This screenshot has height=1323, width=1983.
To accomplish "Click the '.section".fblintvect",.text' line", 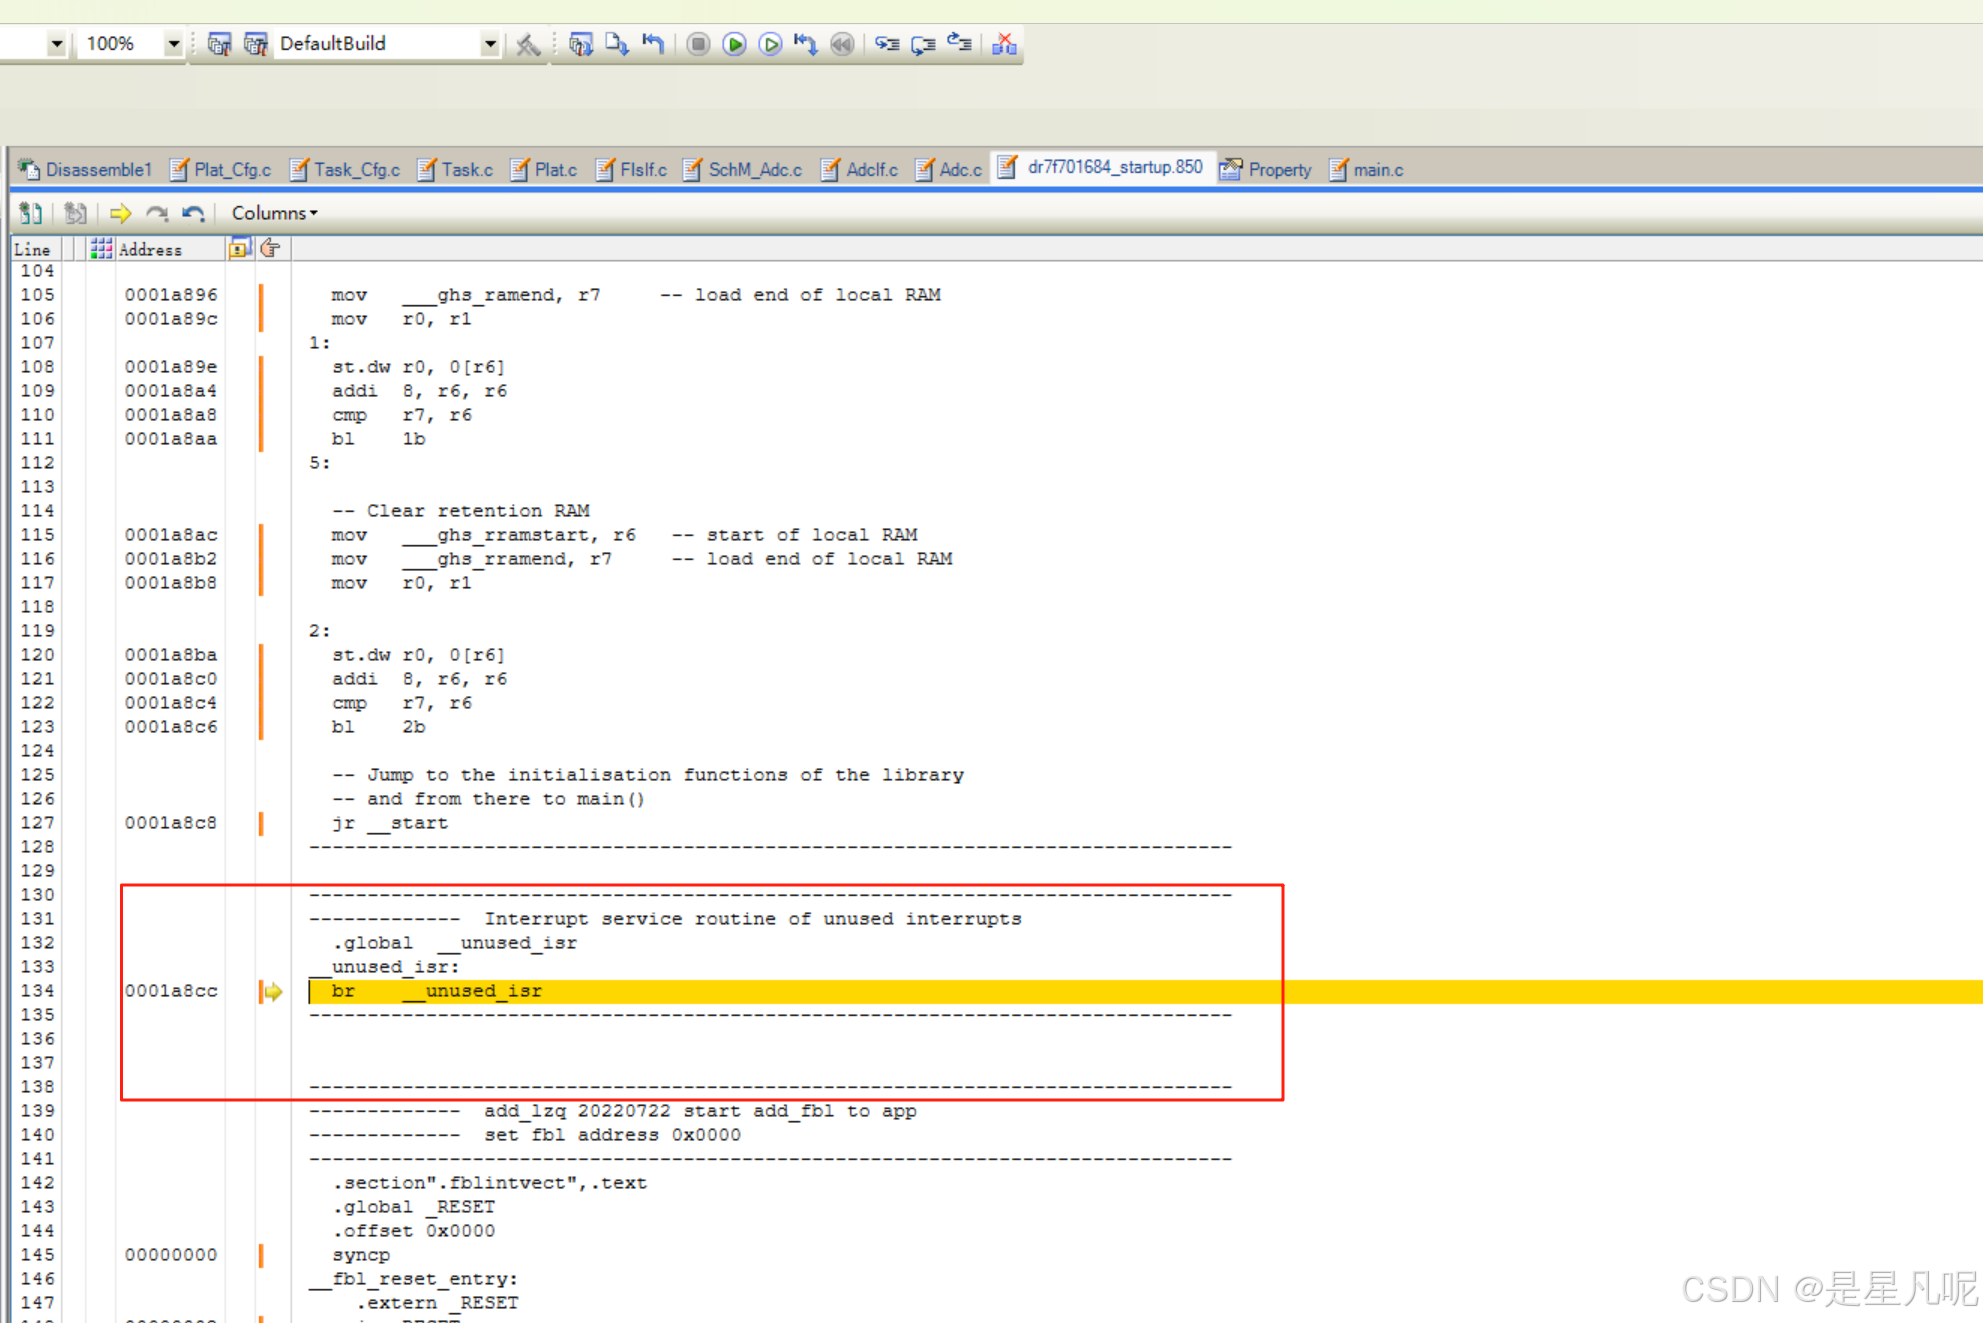I will (x=490, y=1183).
